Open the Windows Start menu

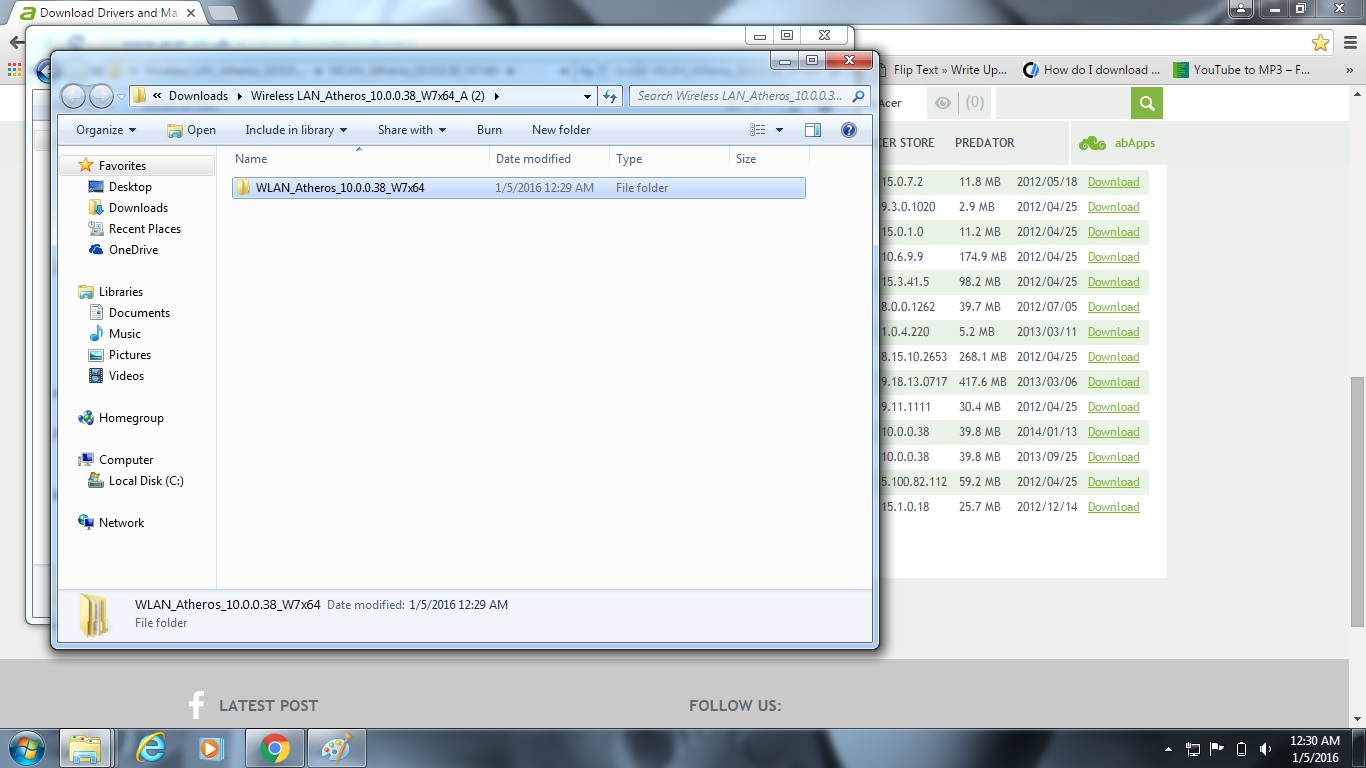(x=25, y=748)
